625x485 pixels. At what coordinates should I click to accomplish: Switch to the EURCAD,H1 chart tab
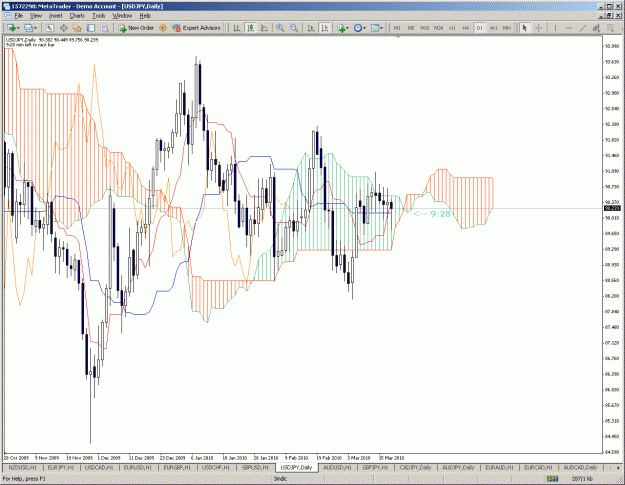tap(539, 467)
